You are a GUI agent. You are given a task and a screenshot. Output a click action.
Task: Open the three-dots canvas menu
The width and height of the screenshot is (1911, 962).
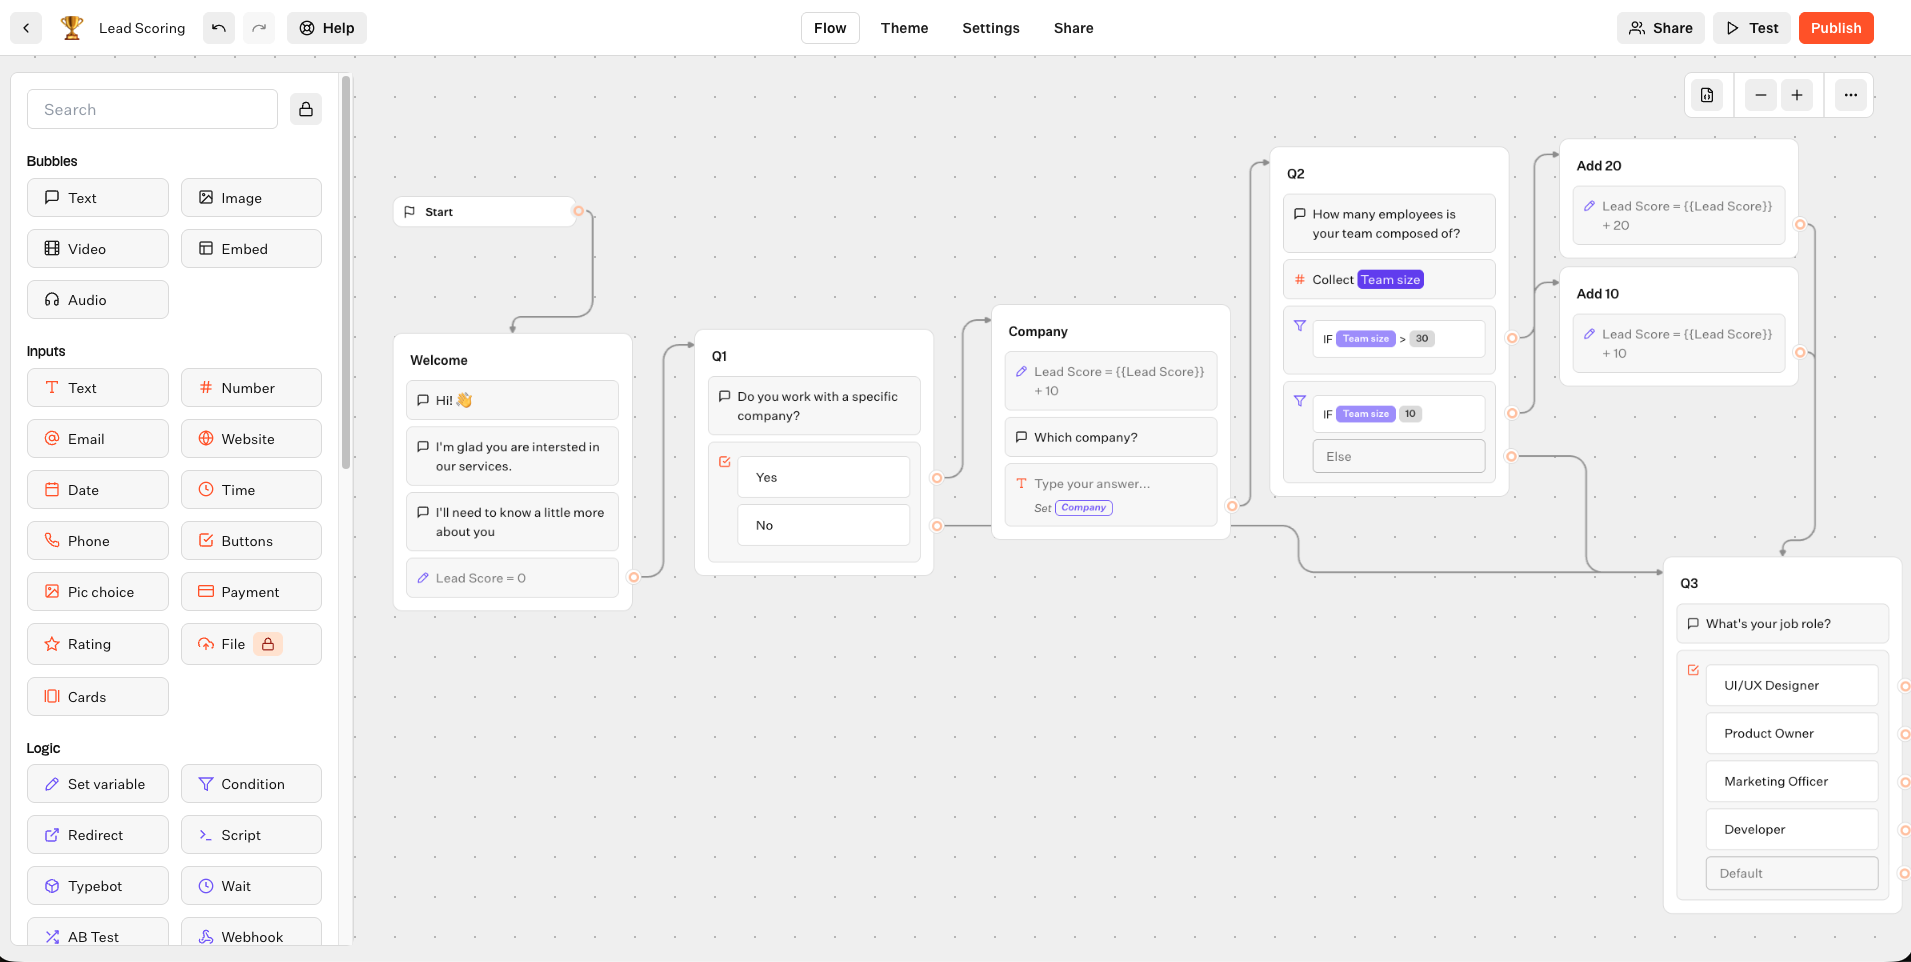pyautogui.click(x=1850, y=95)
